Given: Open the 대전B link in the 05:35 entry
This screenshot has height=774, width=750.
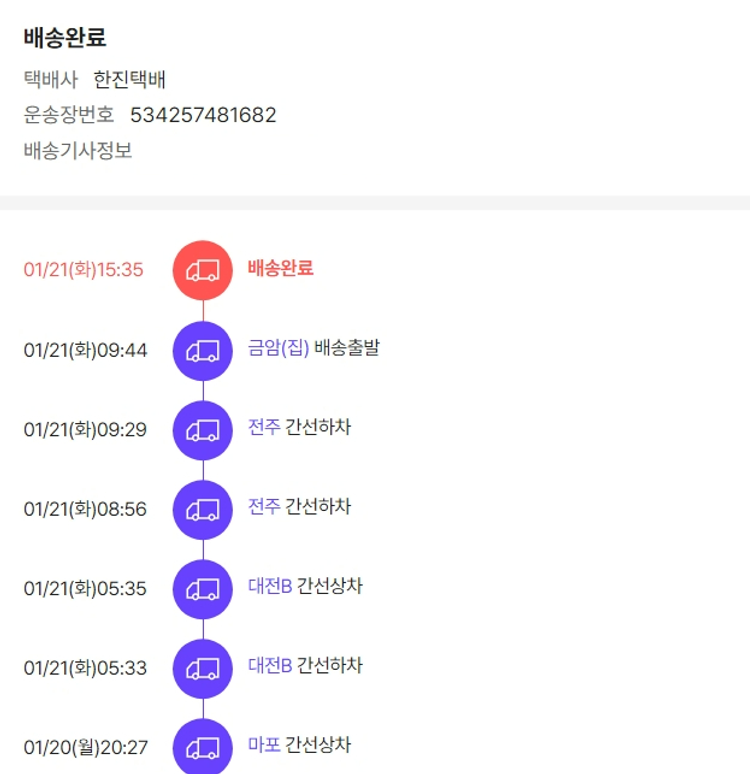Looking at the screenshot, I should pos(270,586).
